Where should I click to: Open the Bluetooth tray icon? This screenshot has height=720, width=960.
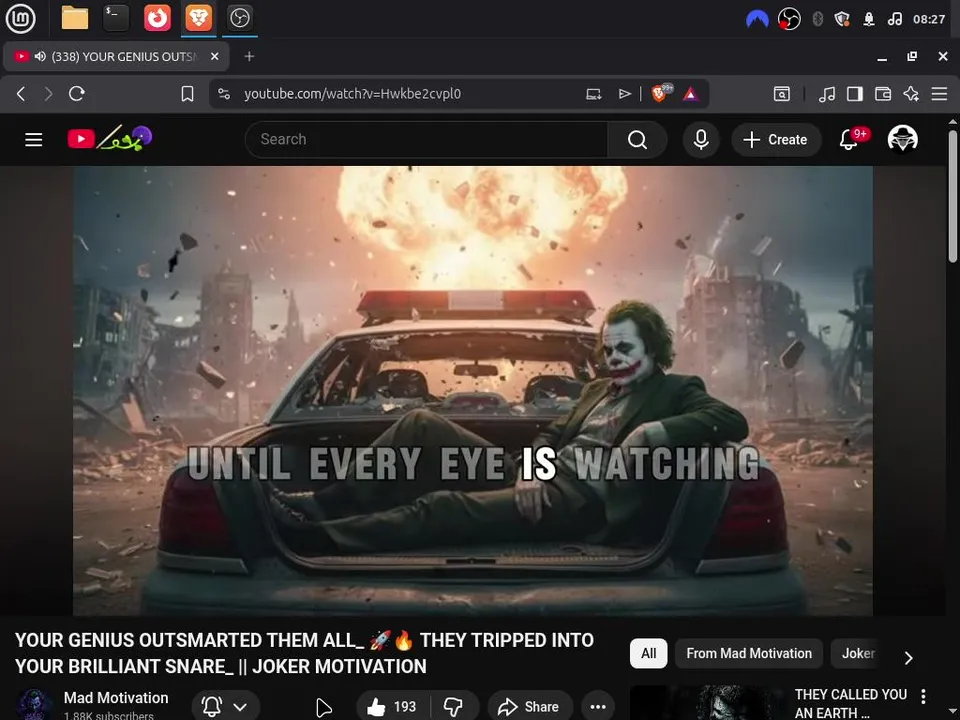click(x=817, y=19)
